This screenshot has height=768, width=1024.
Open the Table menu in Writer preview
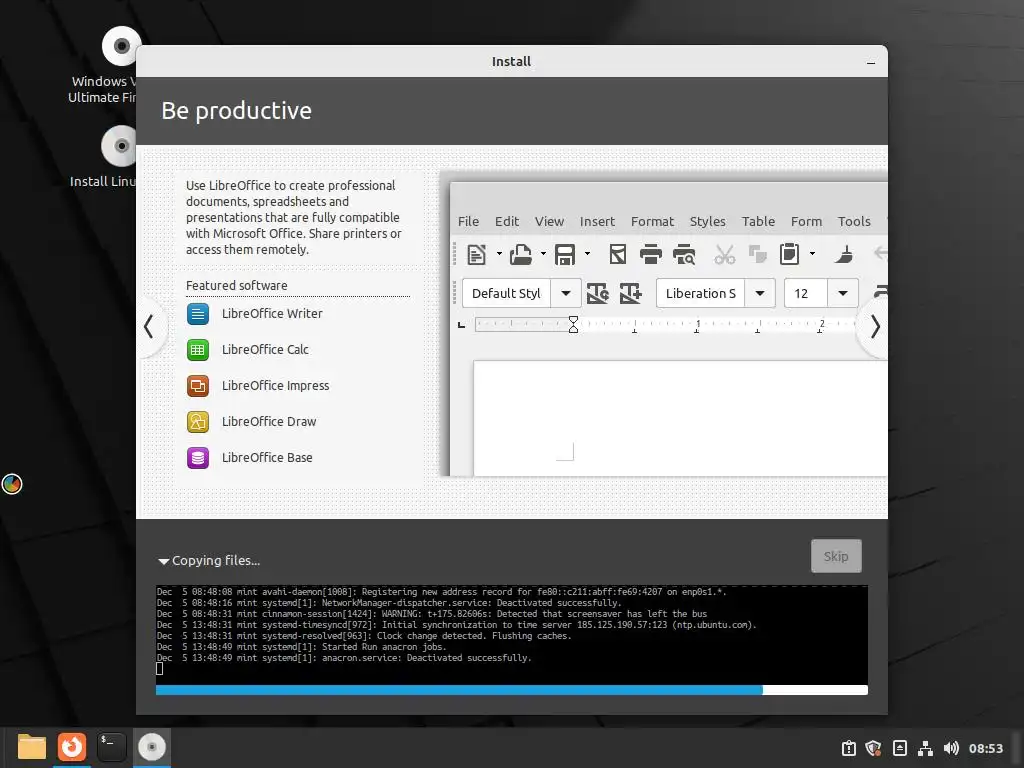758,221
